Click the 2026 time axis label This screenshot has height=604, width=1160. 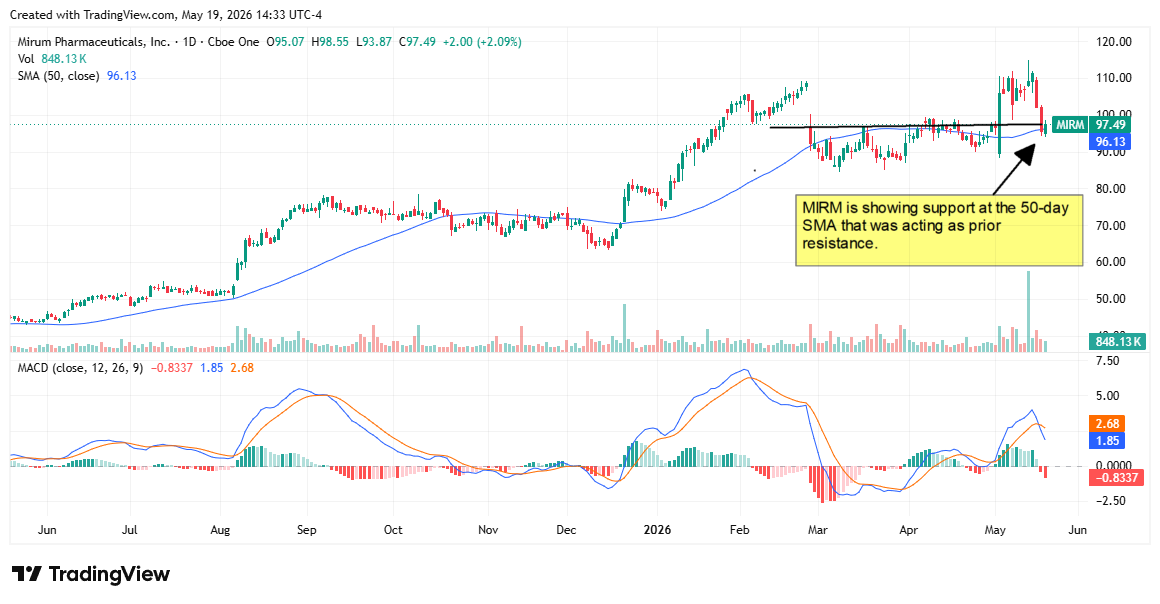click(x=658, y=530)
